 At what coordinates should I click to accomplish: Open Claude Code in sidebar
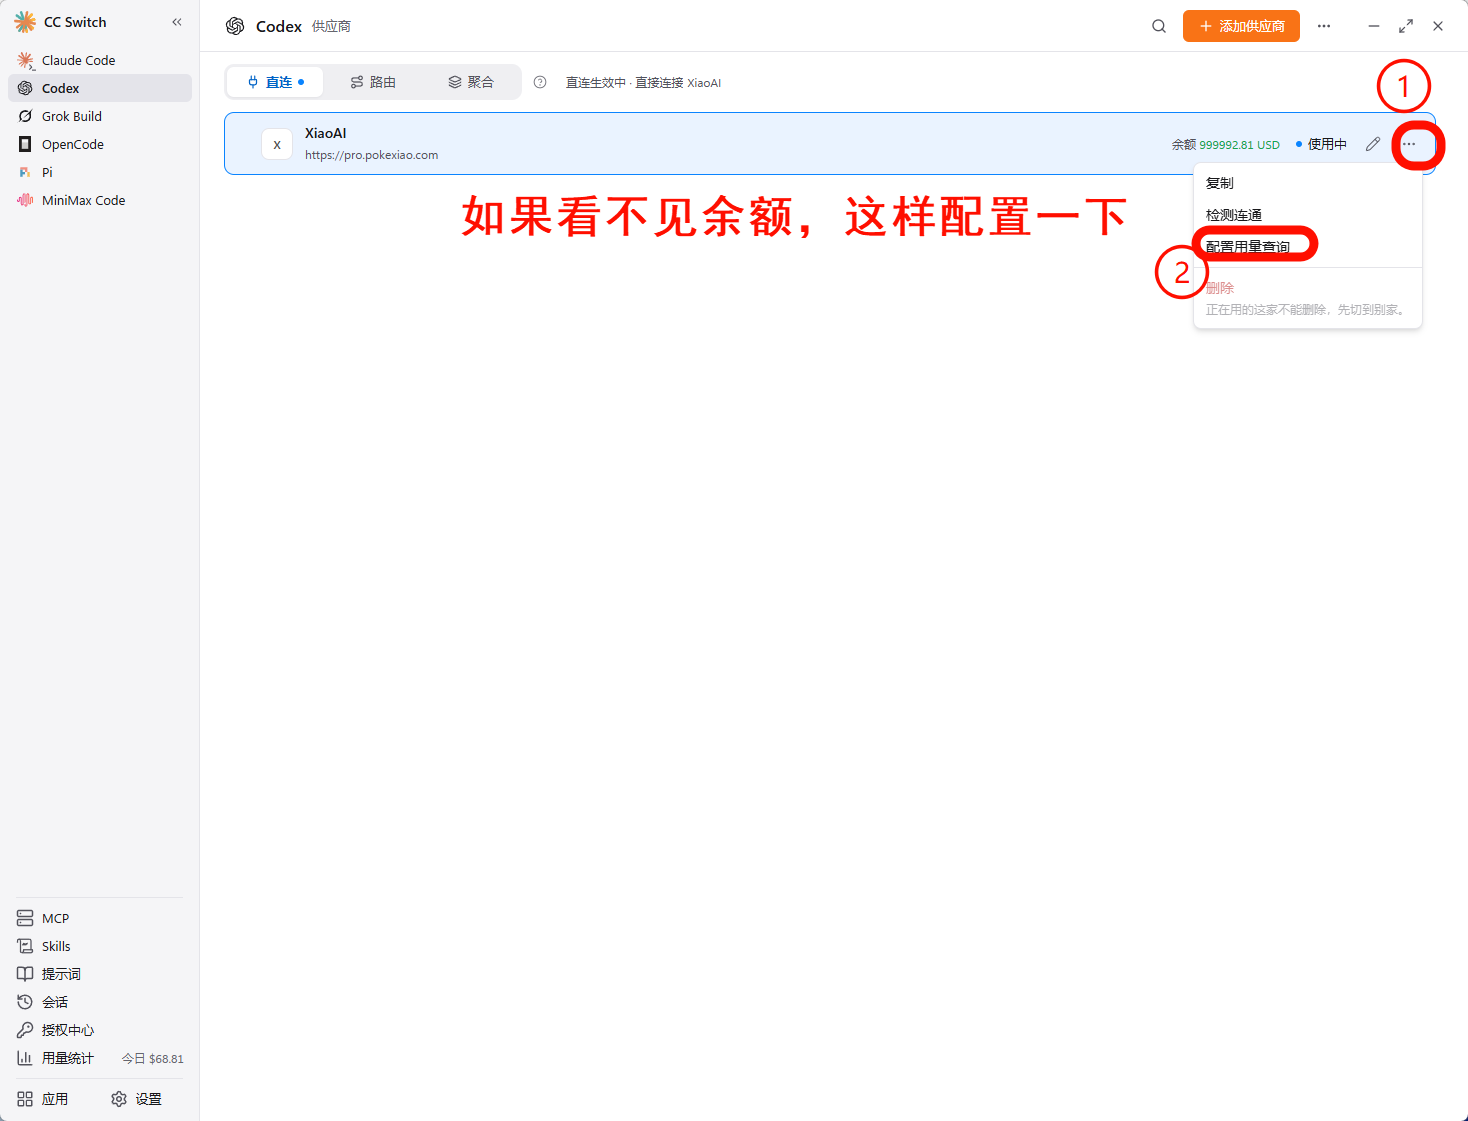(100, 60)
